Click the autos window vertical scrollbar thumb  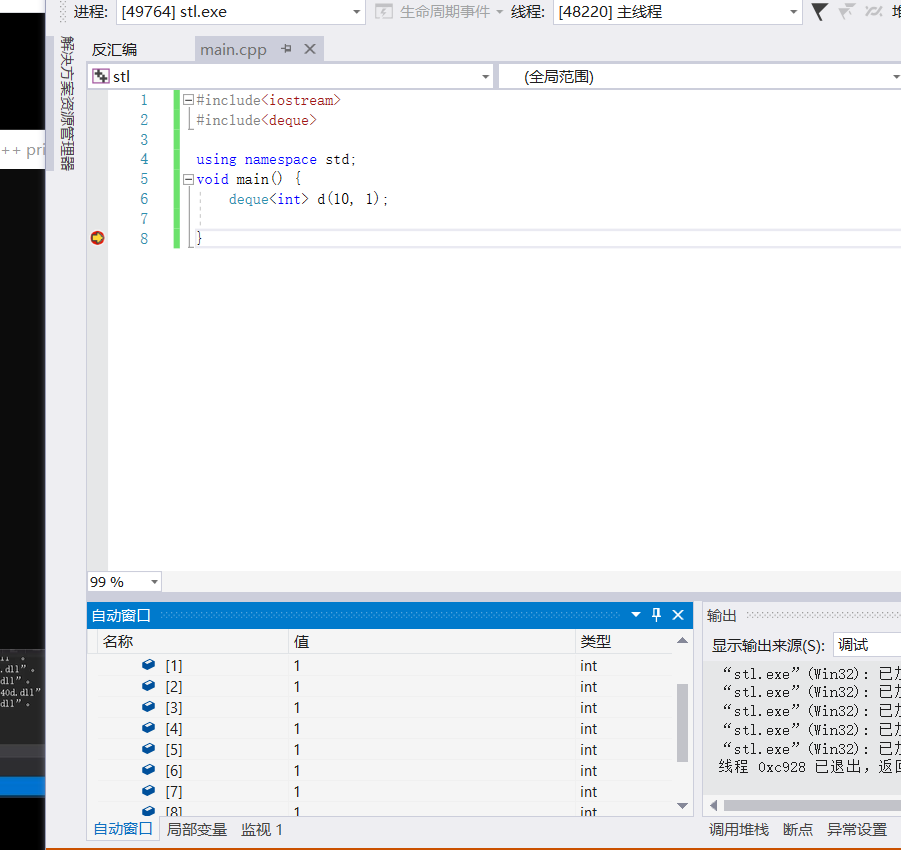(682, 722)
